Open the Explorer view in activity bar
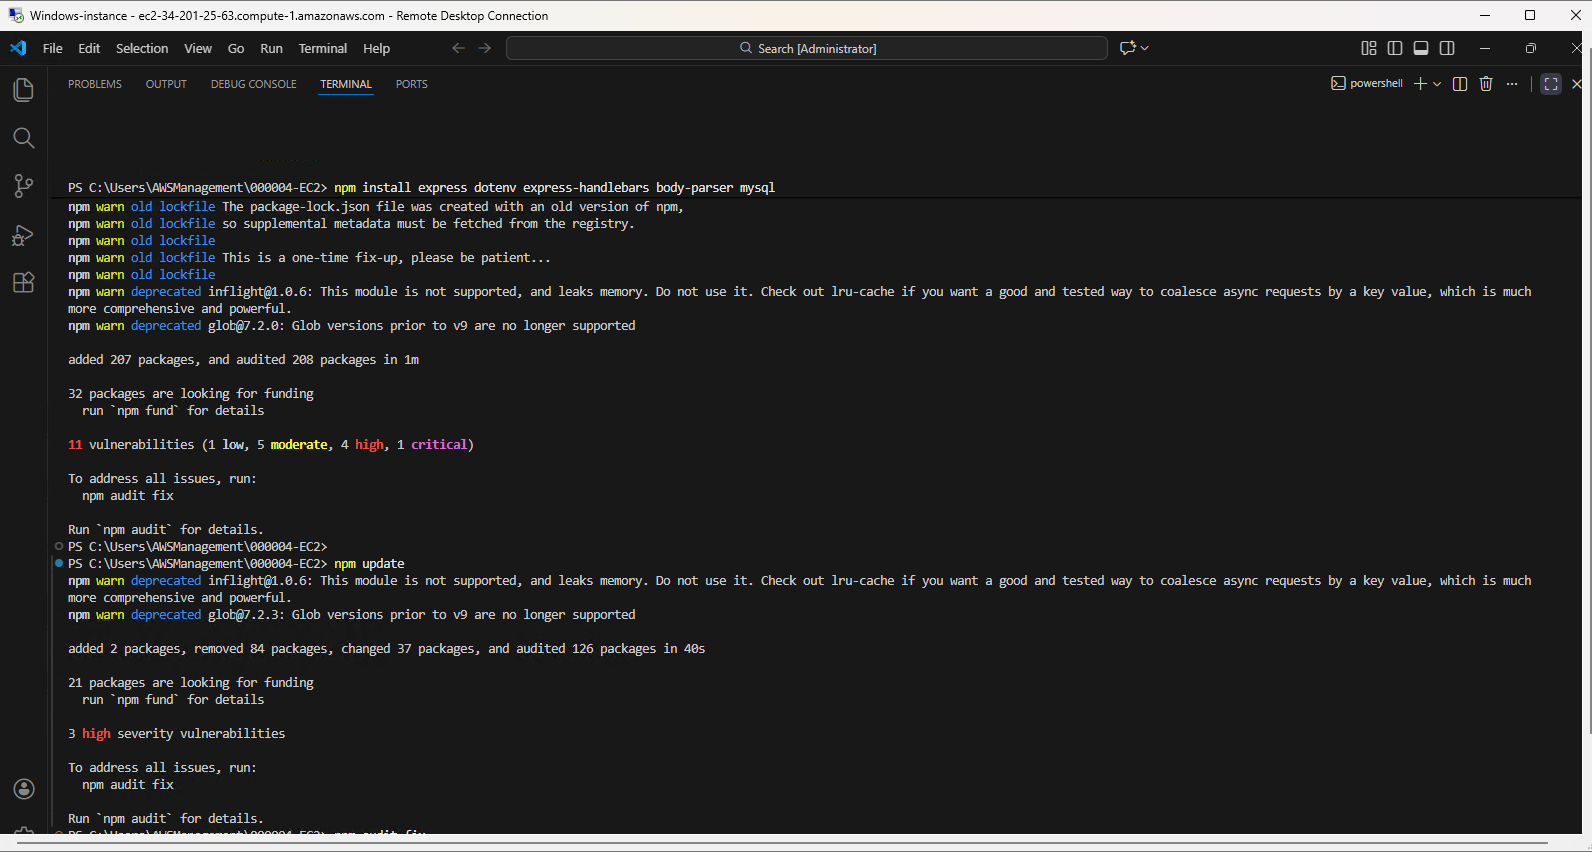This screenshot has height=852, width=1592. point(23,89)
